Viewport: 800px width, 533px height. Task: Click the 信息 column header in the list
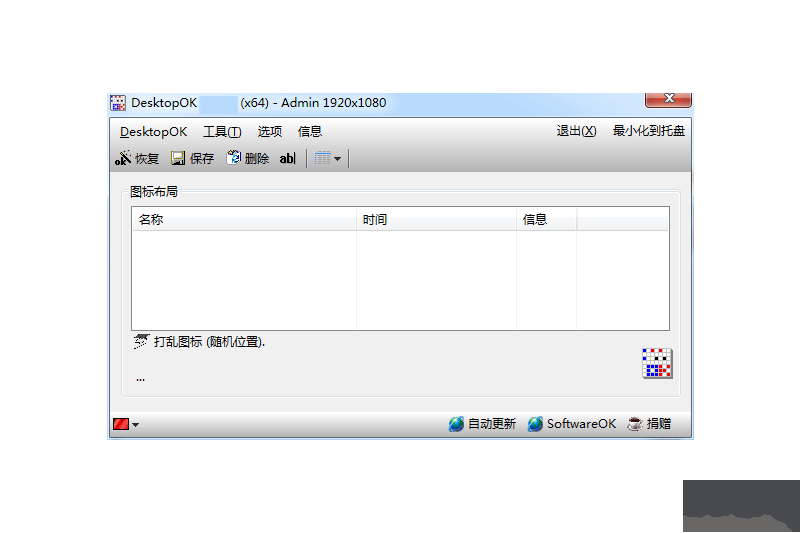546,220
